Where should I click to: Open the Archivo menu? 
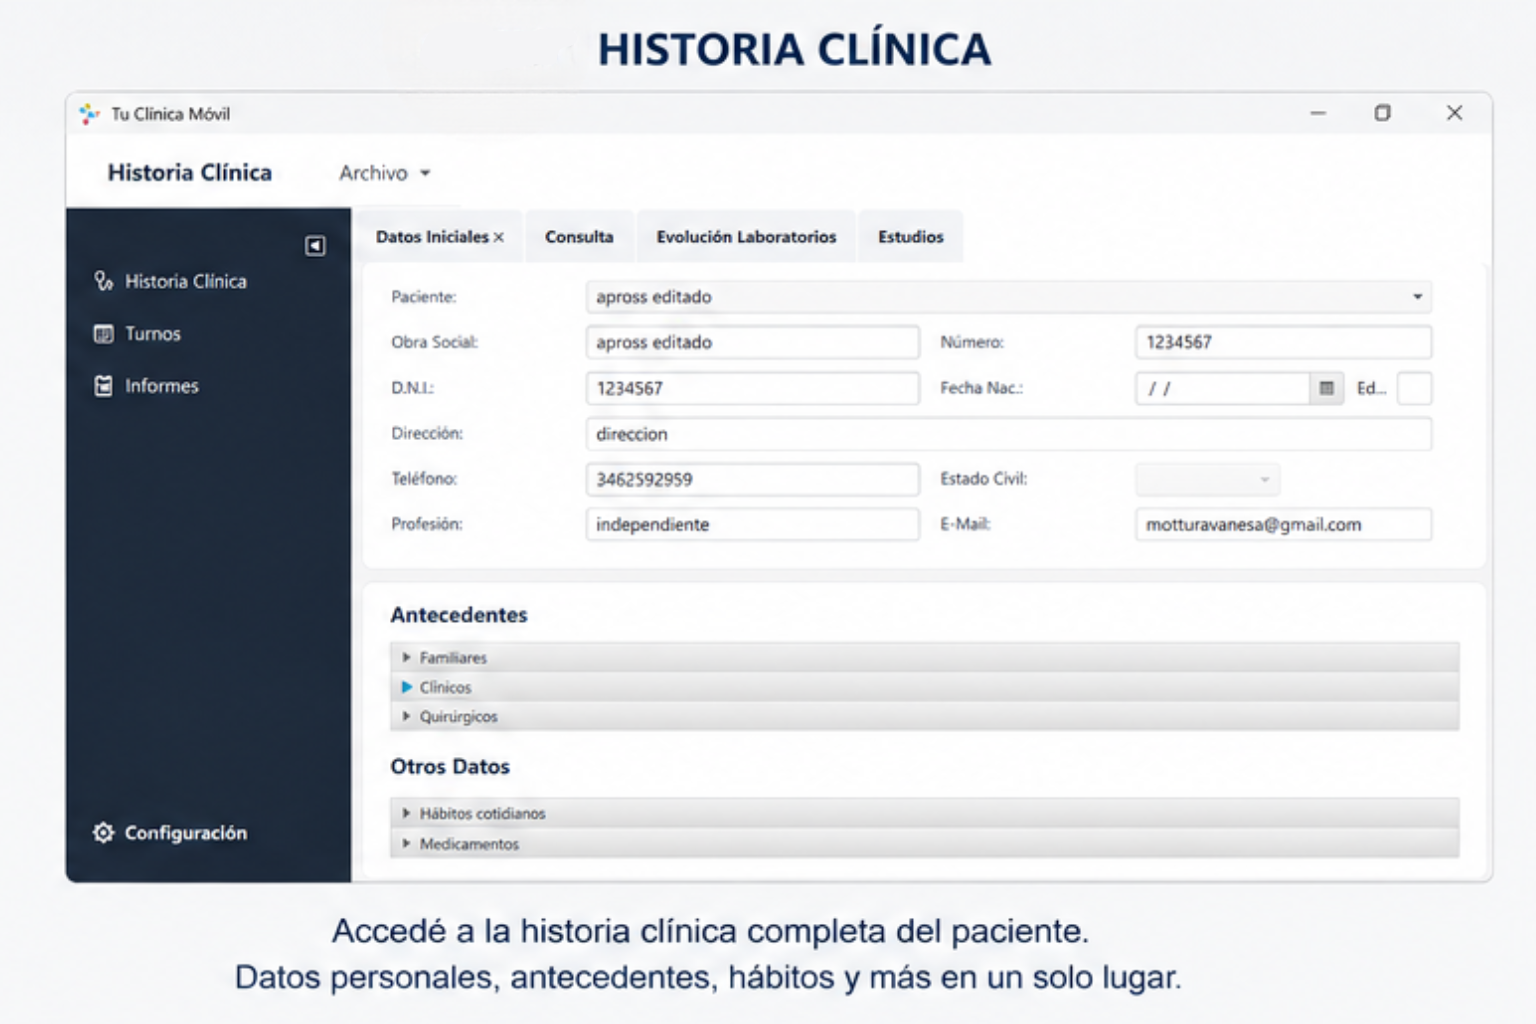pos(384,173)
